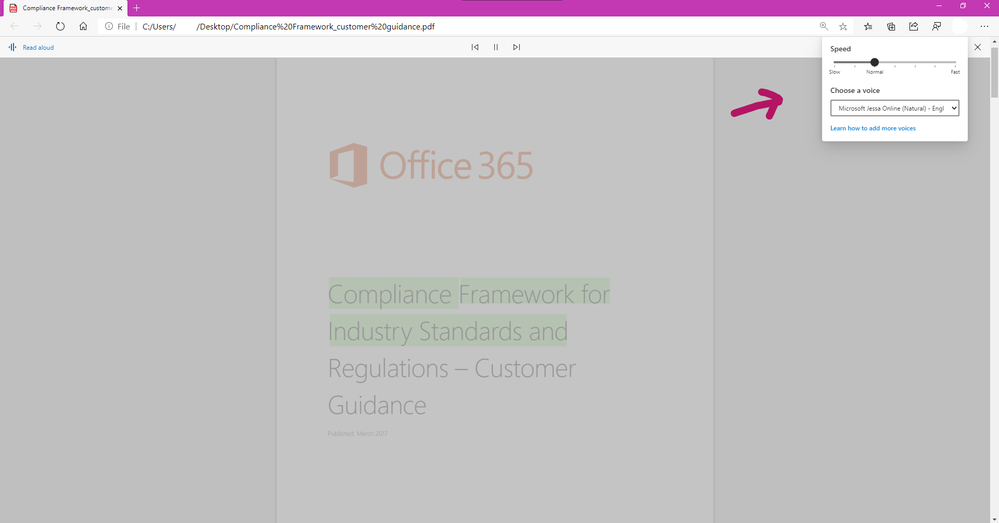The height and width of the screenshot is (523, 999).
Task: Click the Choose a voice label
Action: (x=855, y=90)
